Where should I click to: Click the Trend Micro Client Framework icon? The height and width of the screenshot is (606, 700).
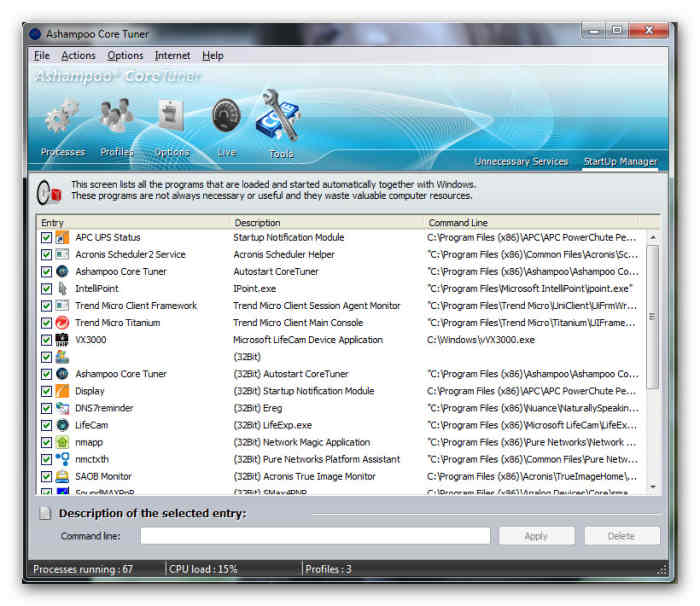(x=62, y=305)
